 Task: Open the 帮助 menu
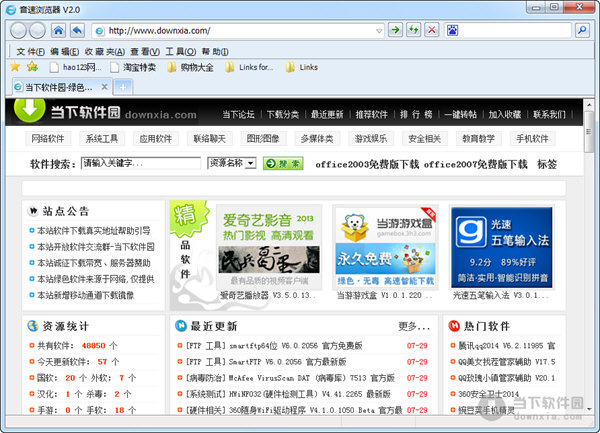tap(215, 52)
